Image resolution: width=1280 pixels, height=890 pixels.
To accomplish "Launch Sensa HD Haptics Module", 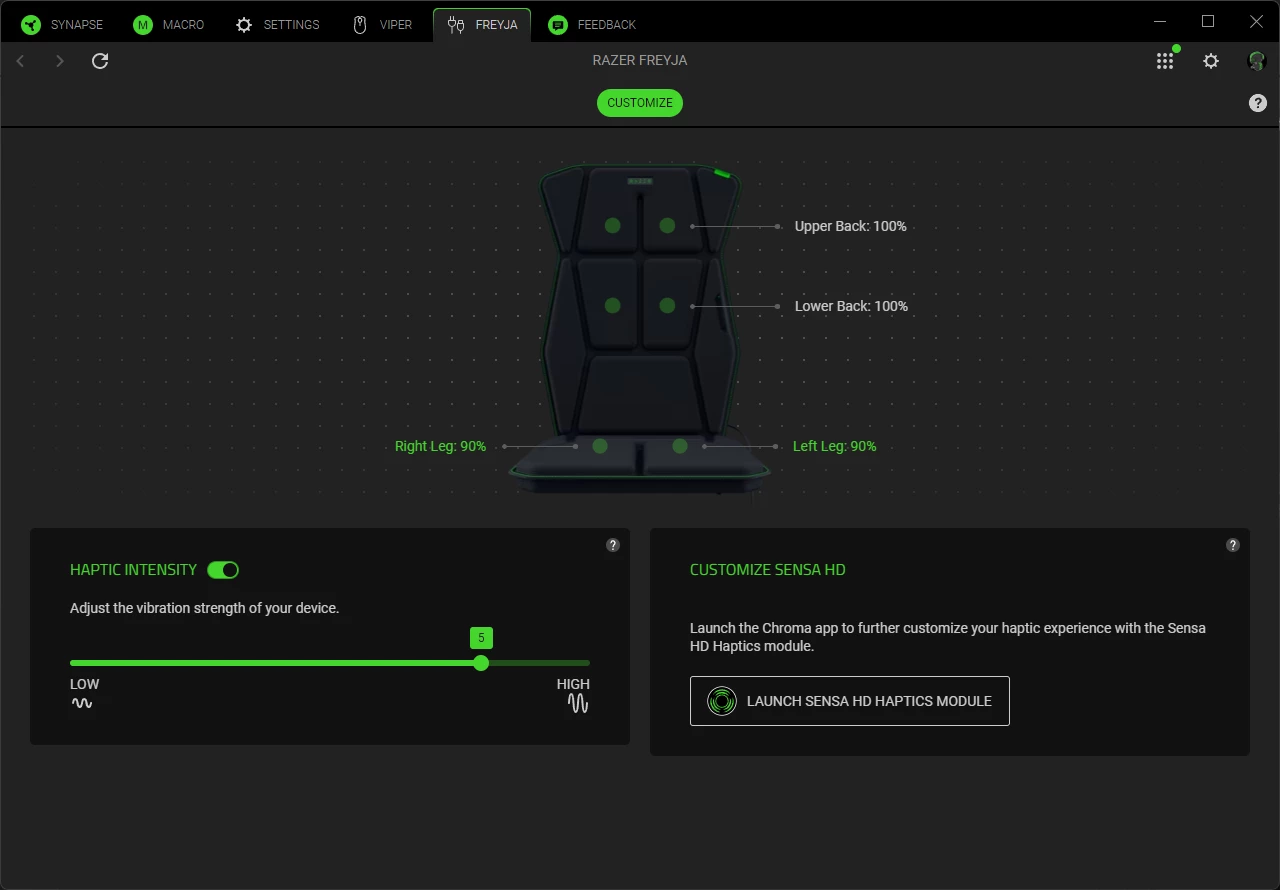I will click(x=850, y=701).
